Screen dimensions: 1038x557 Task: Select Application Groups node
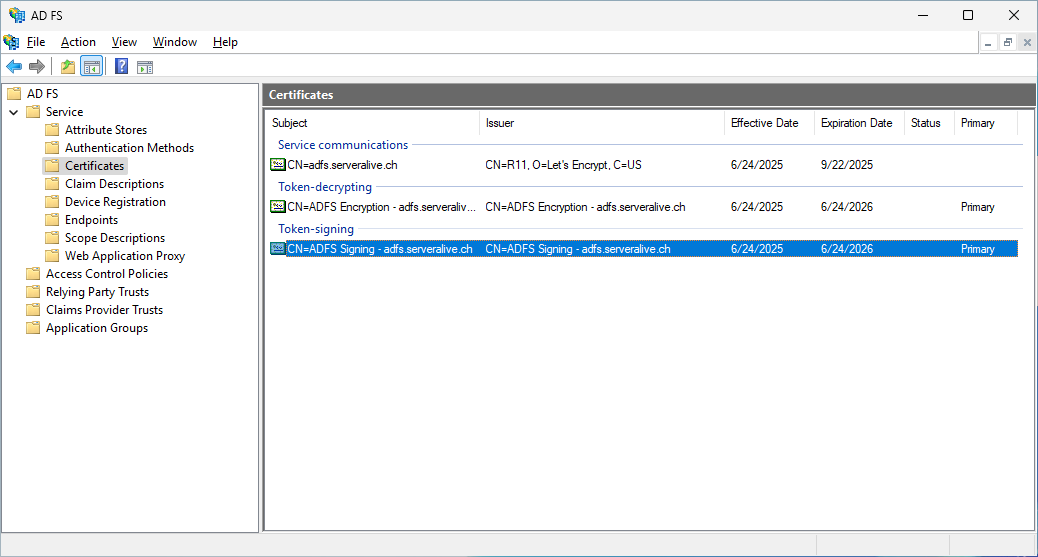(97, 328)
